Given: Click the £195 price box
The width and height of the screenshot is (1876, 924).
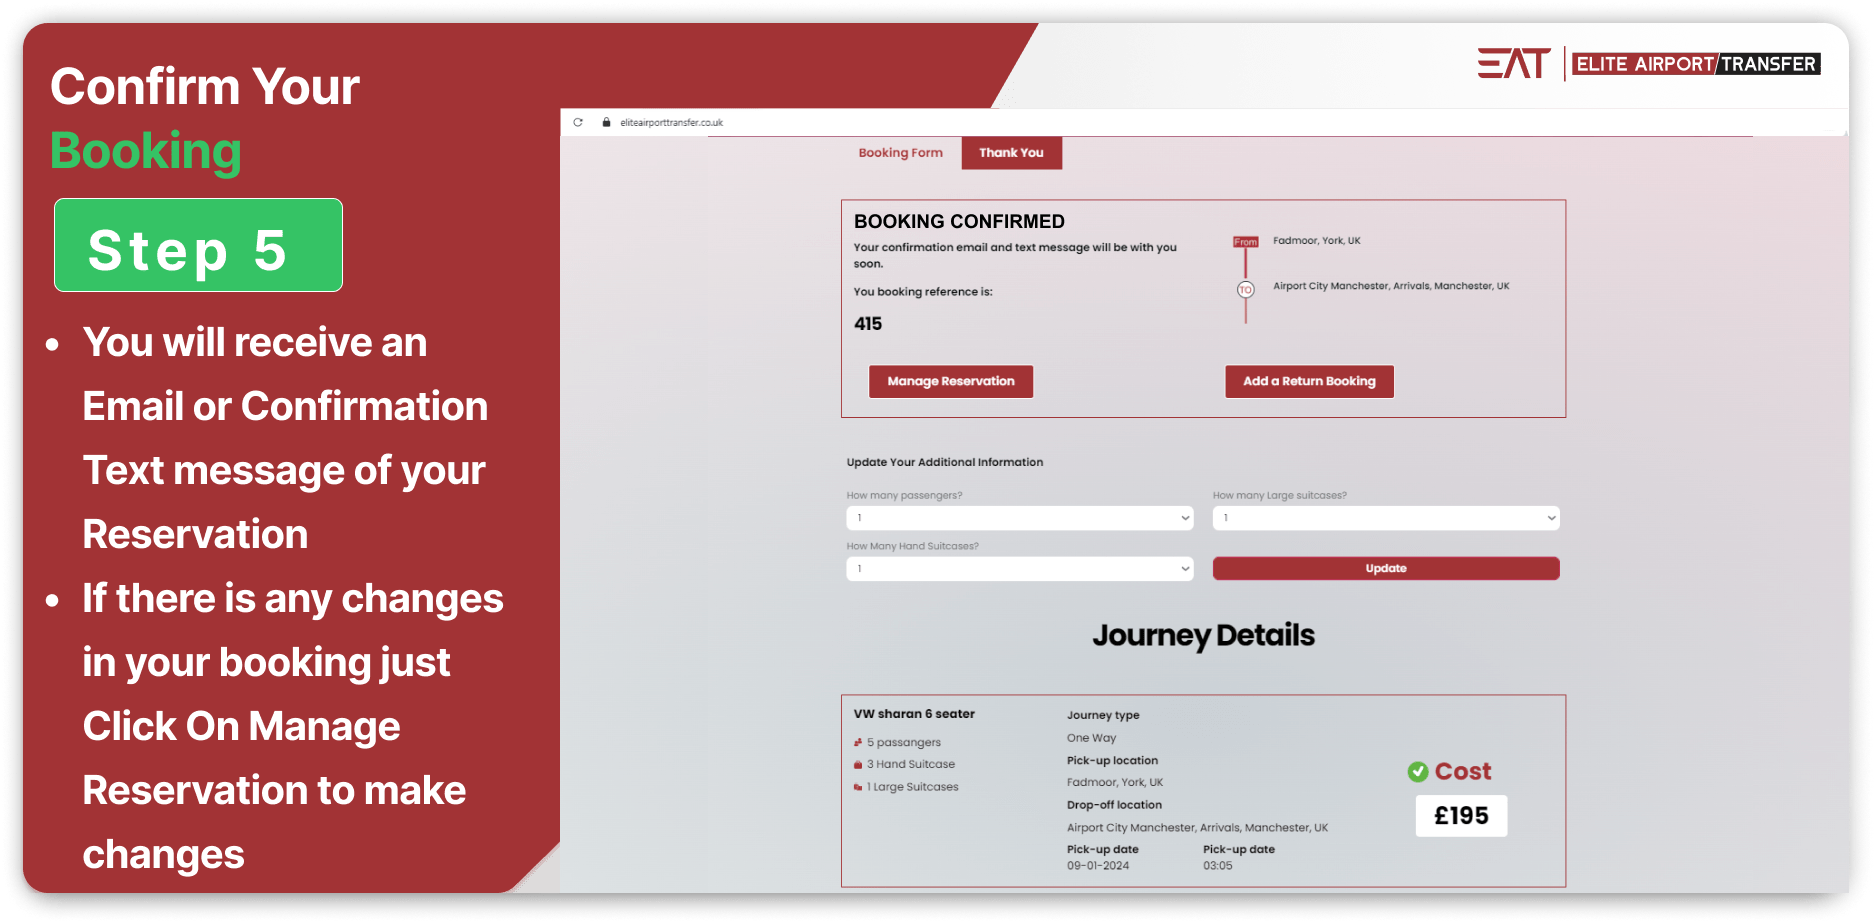Looking at the screenshot, I should tap(1460, 815).
